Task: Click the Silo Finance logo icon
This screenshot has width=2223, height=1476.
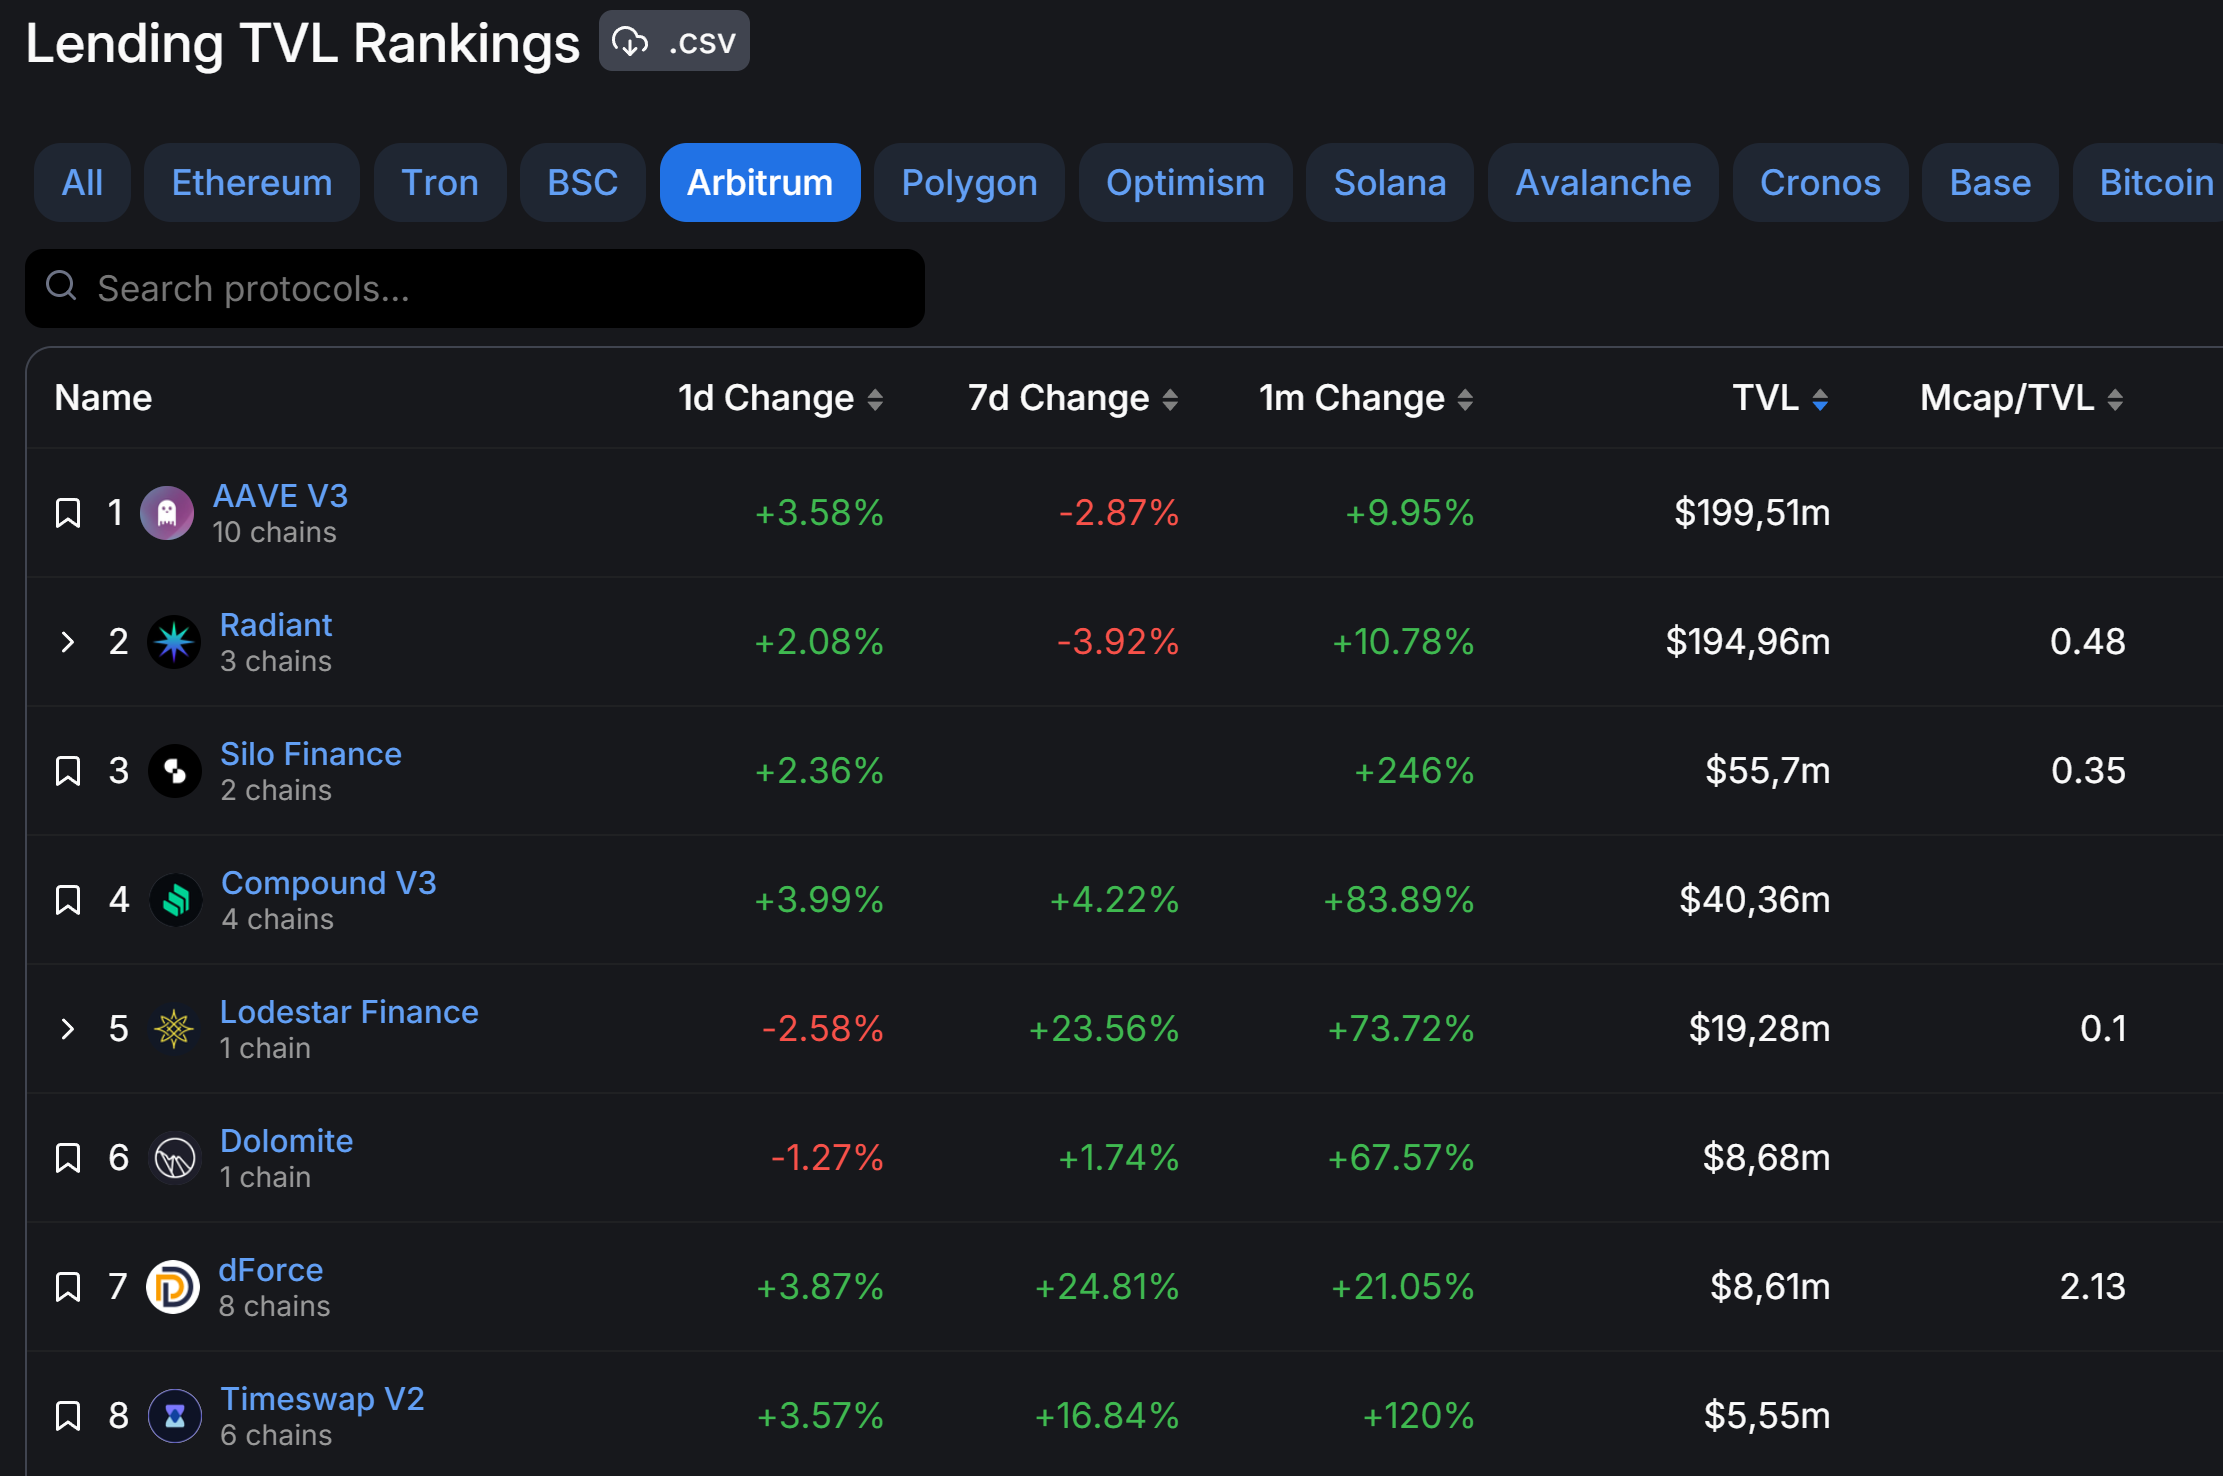Action: pyautogui.click(x=174, y=771)
